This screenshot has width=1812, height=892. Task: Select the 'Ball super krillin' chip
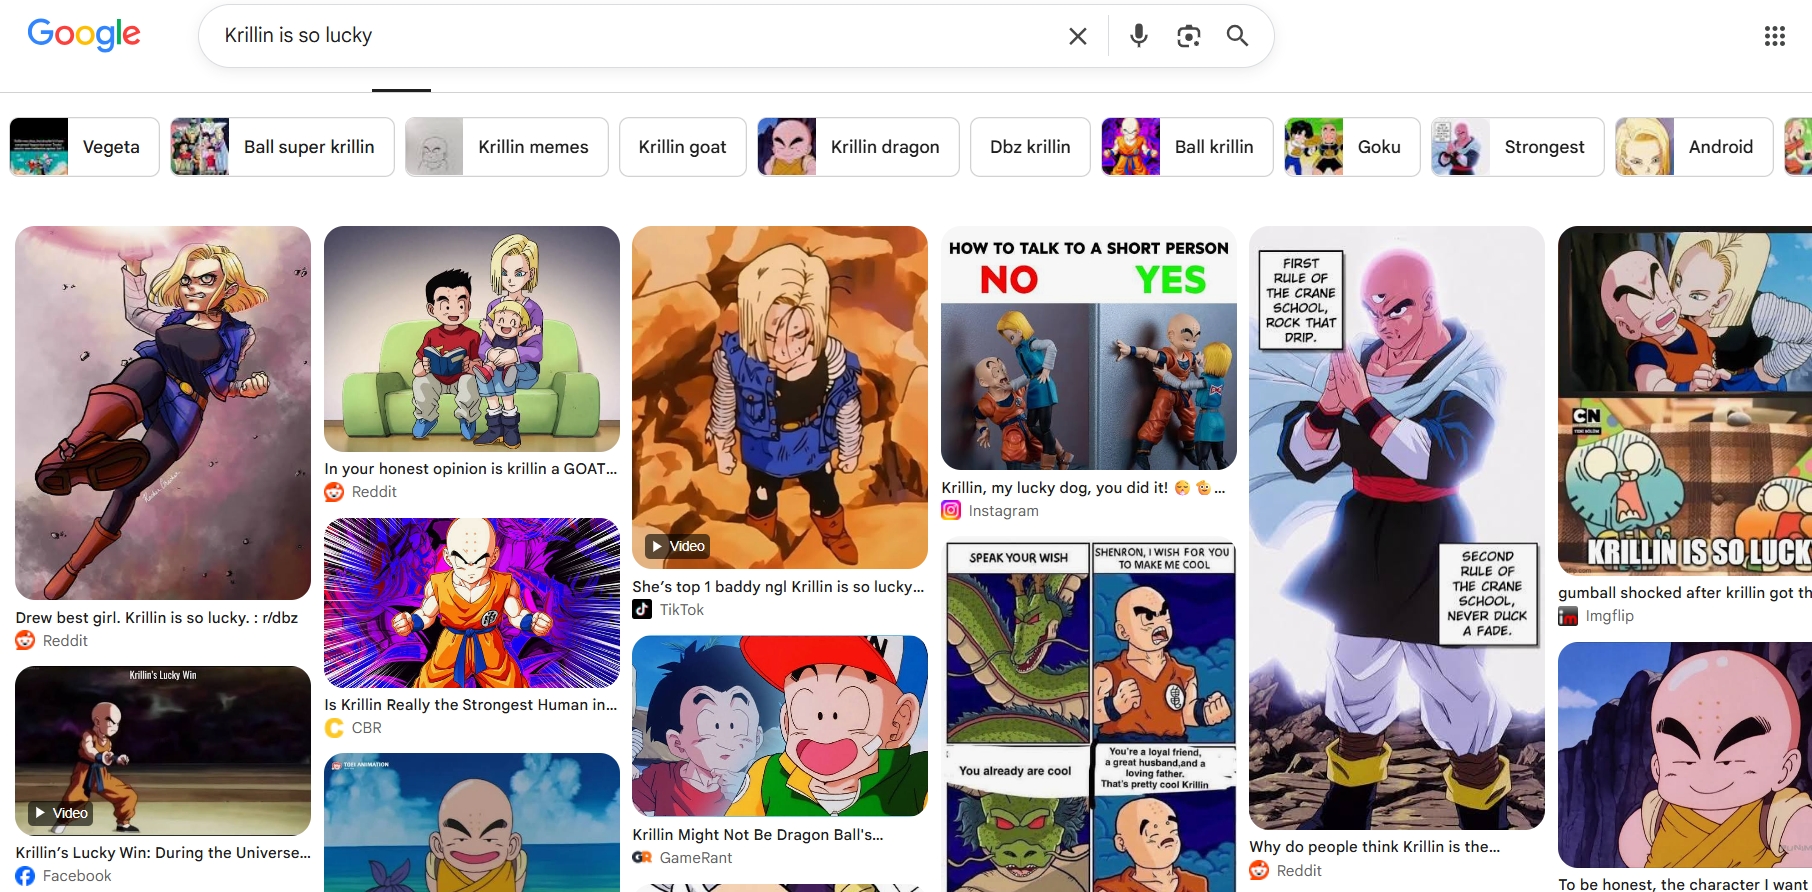pos(282,147)
